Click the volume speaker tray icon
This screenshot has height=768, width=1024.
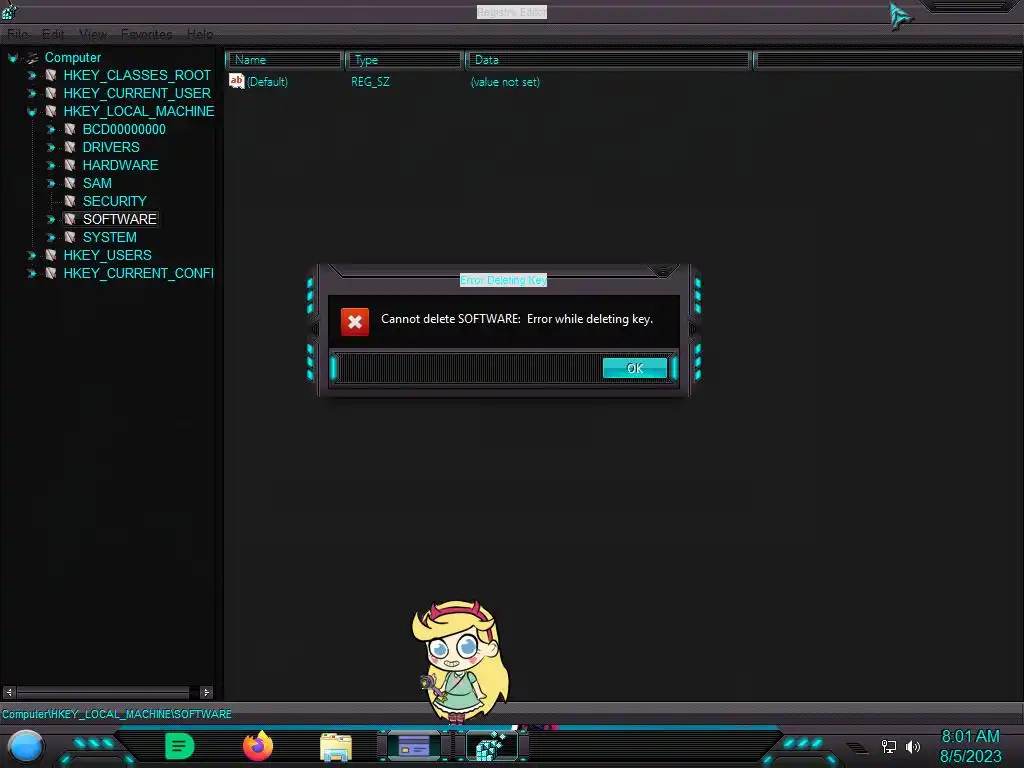[x=913, y=746]
